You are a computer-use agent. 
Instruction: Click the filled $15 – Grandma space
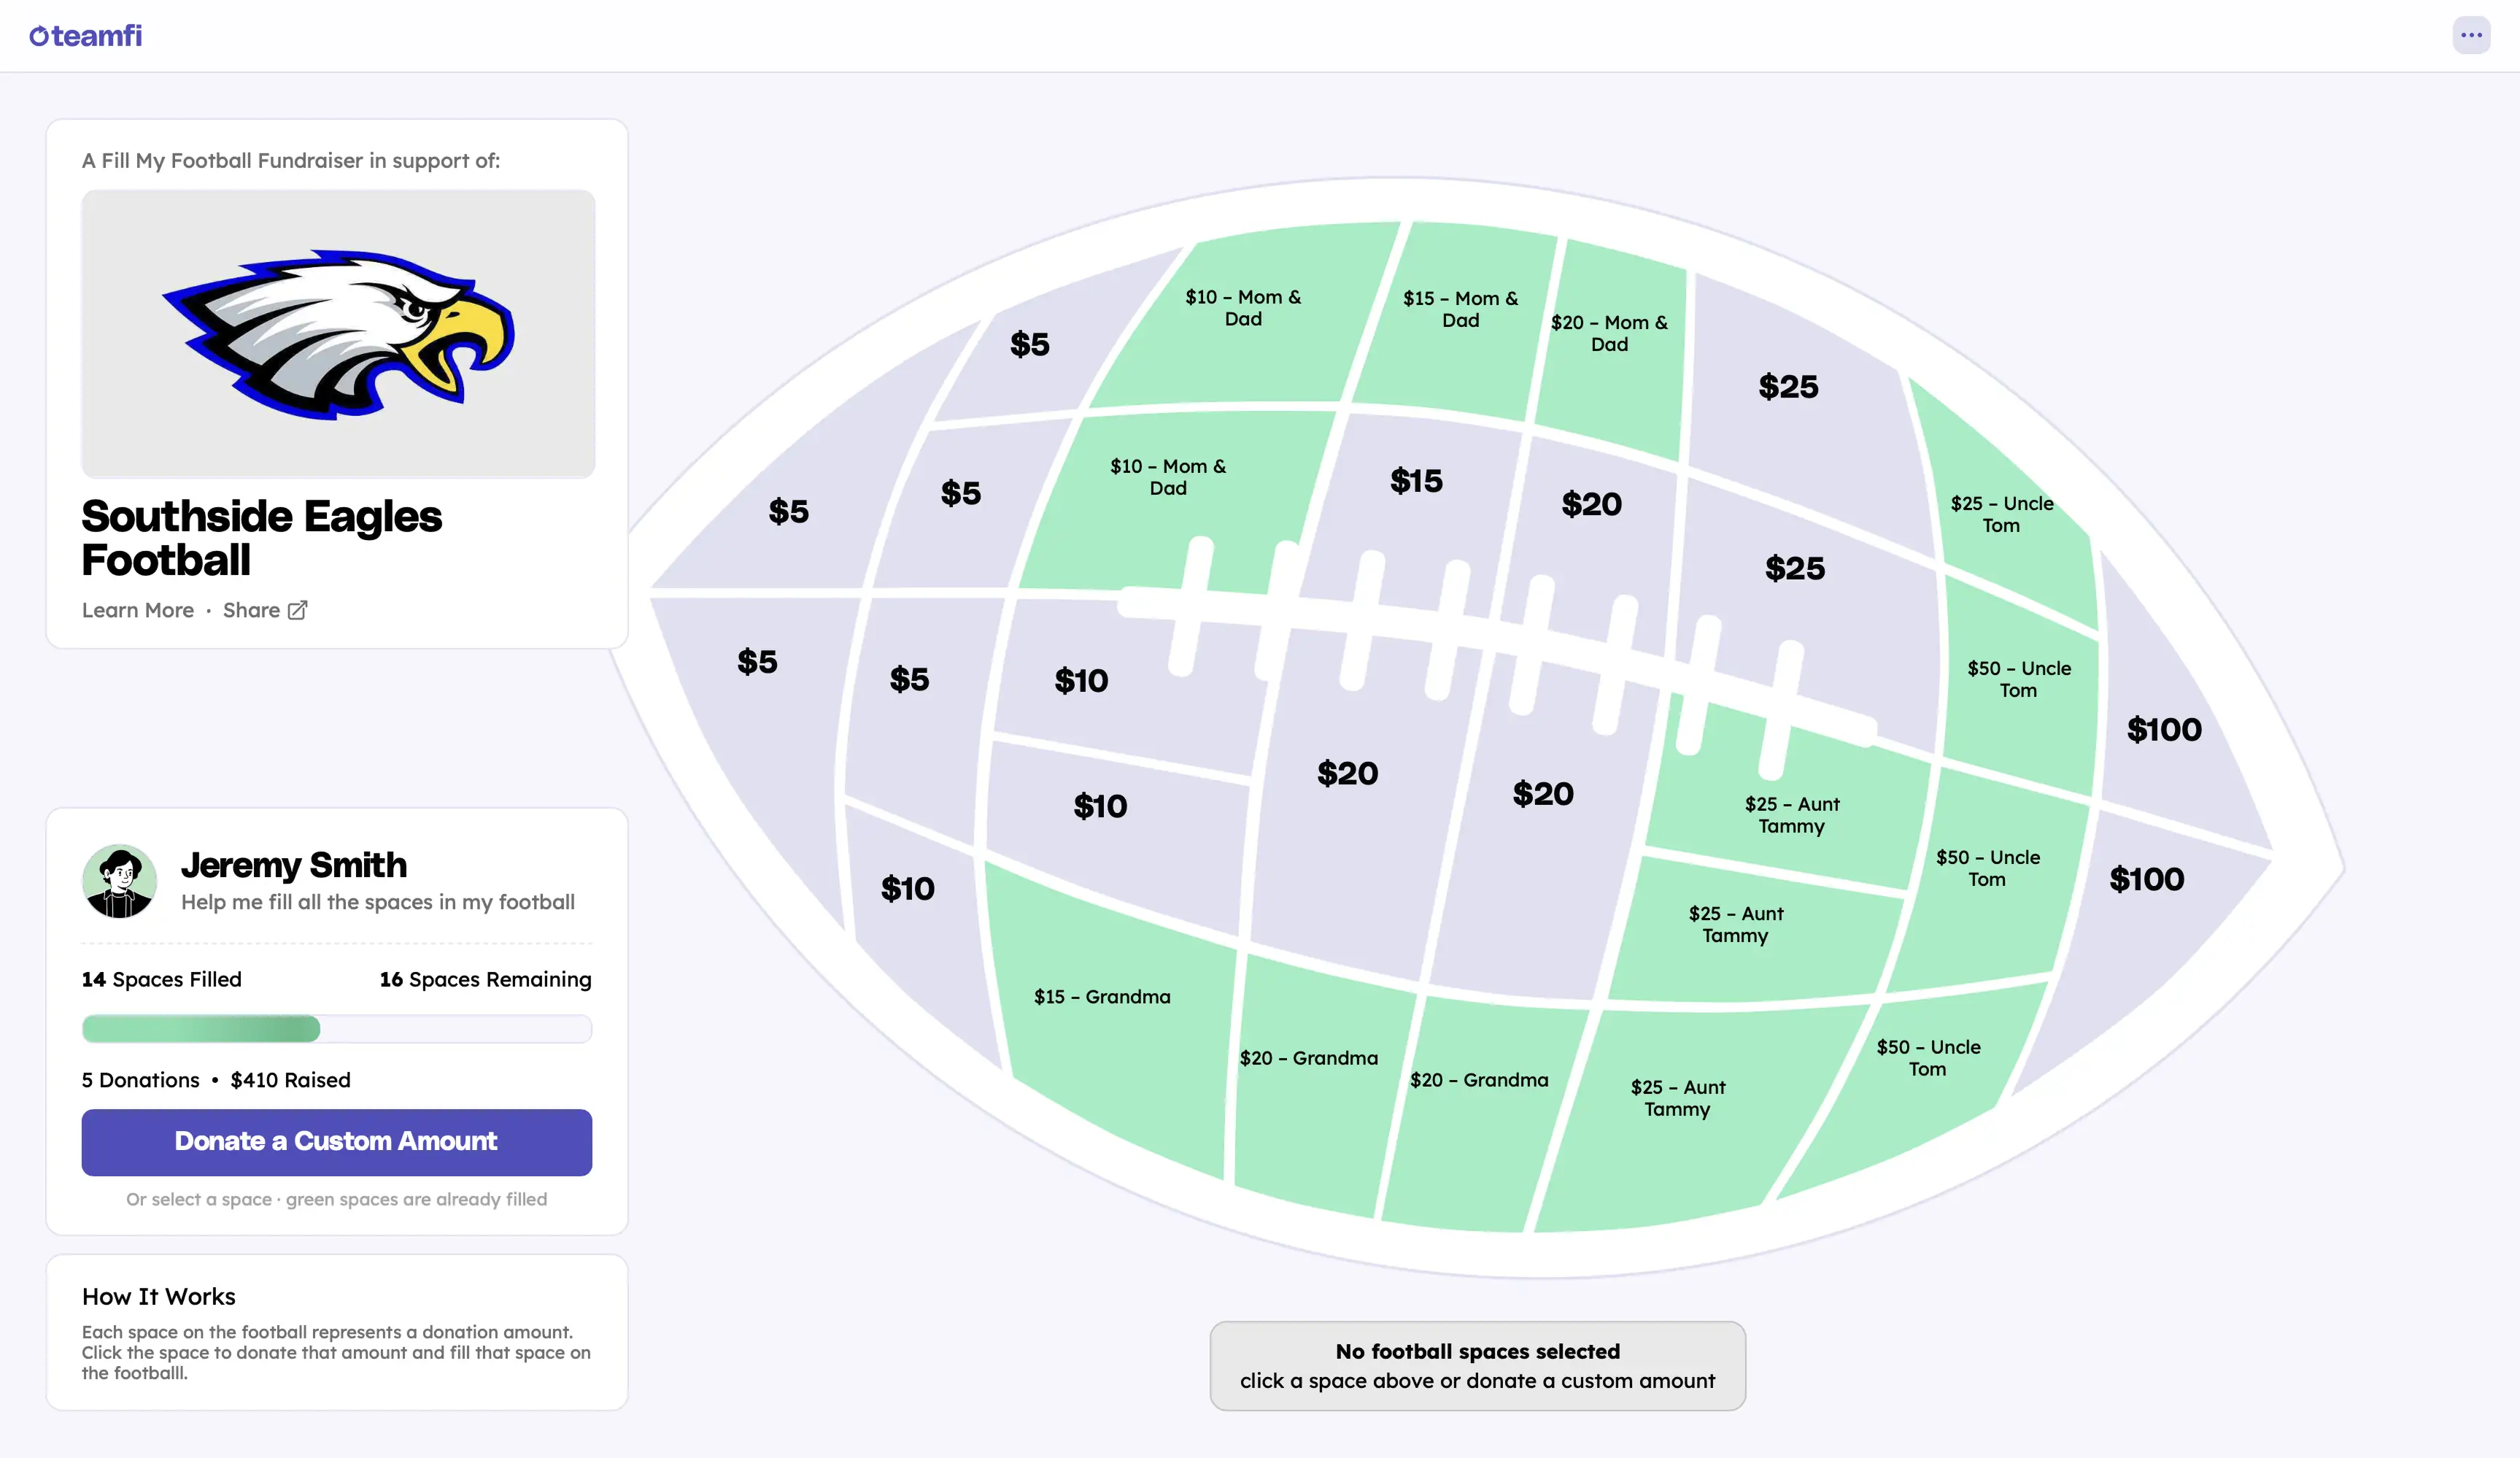(1102, 997)
